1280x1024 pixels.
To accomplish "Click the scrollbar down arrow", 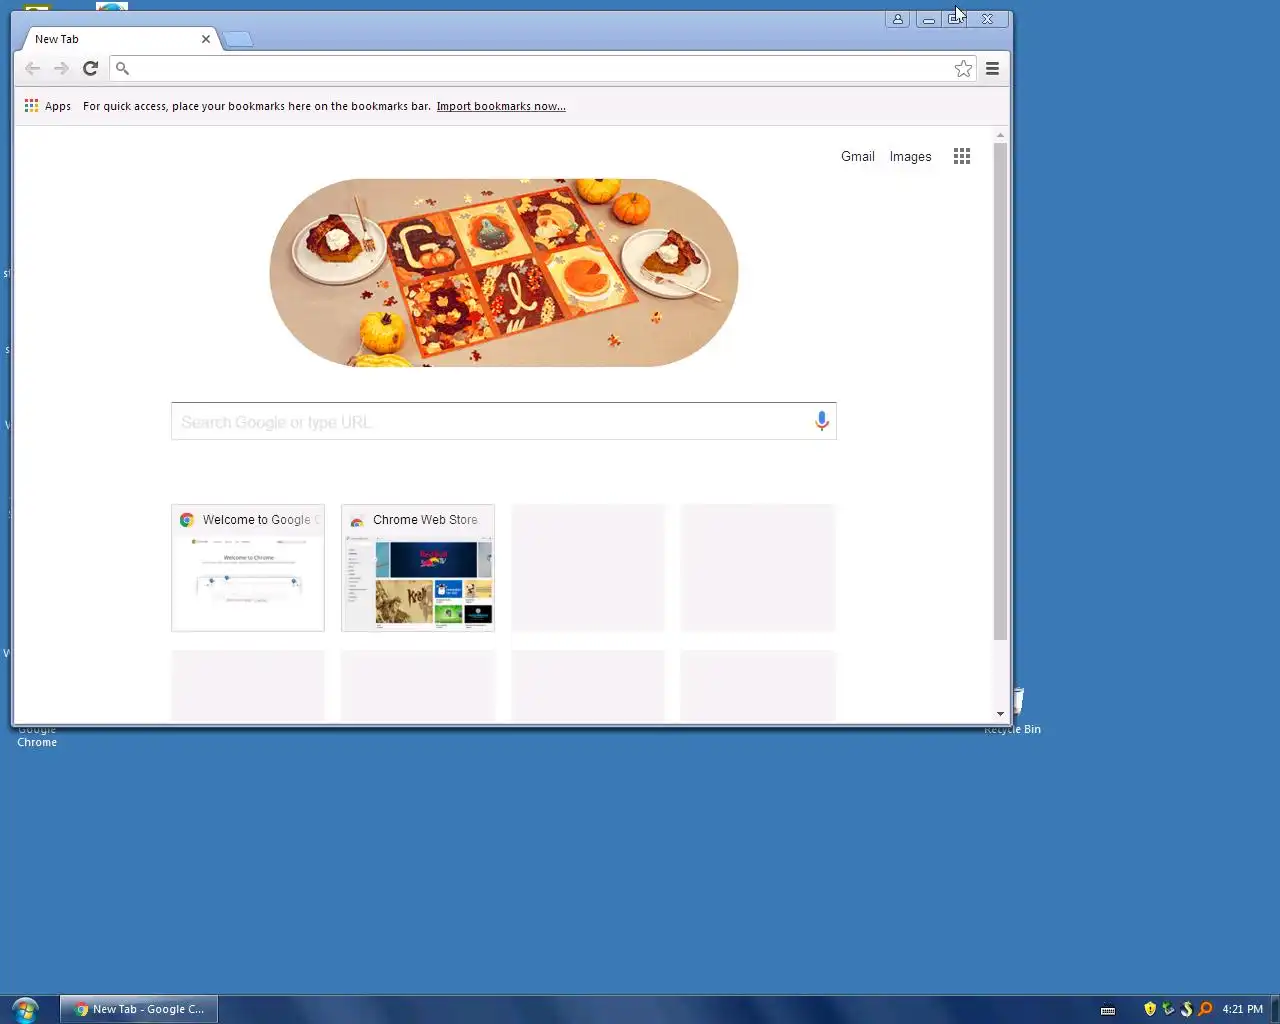I will (1000, 714).
